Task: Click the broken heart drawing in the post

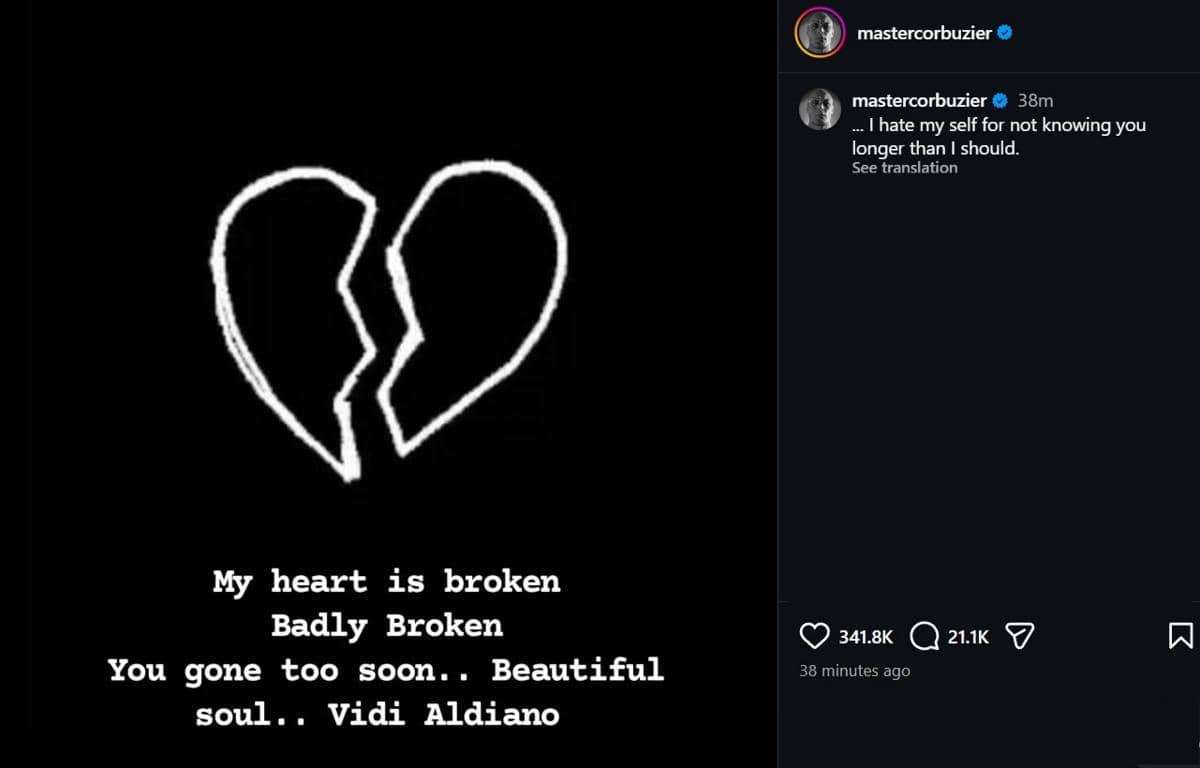Action: point(388,320)
